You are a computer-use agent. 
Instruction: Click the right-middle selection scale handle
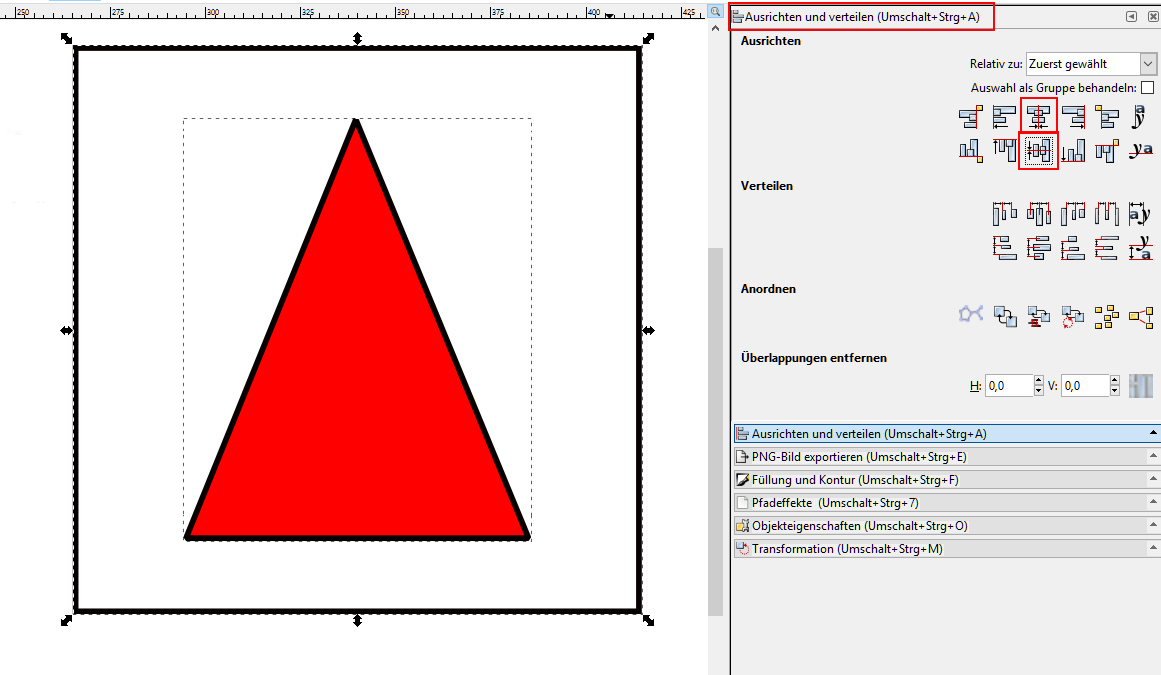coord(649,330)
